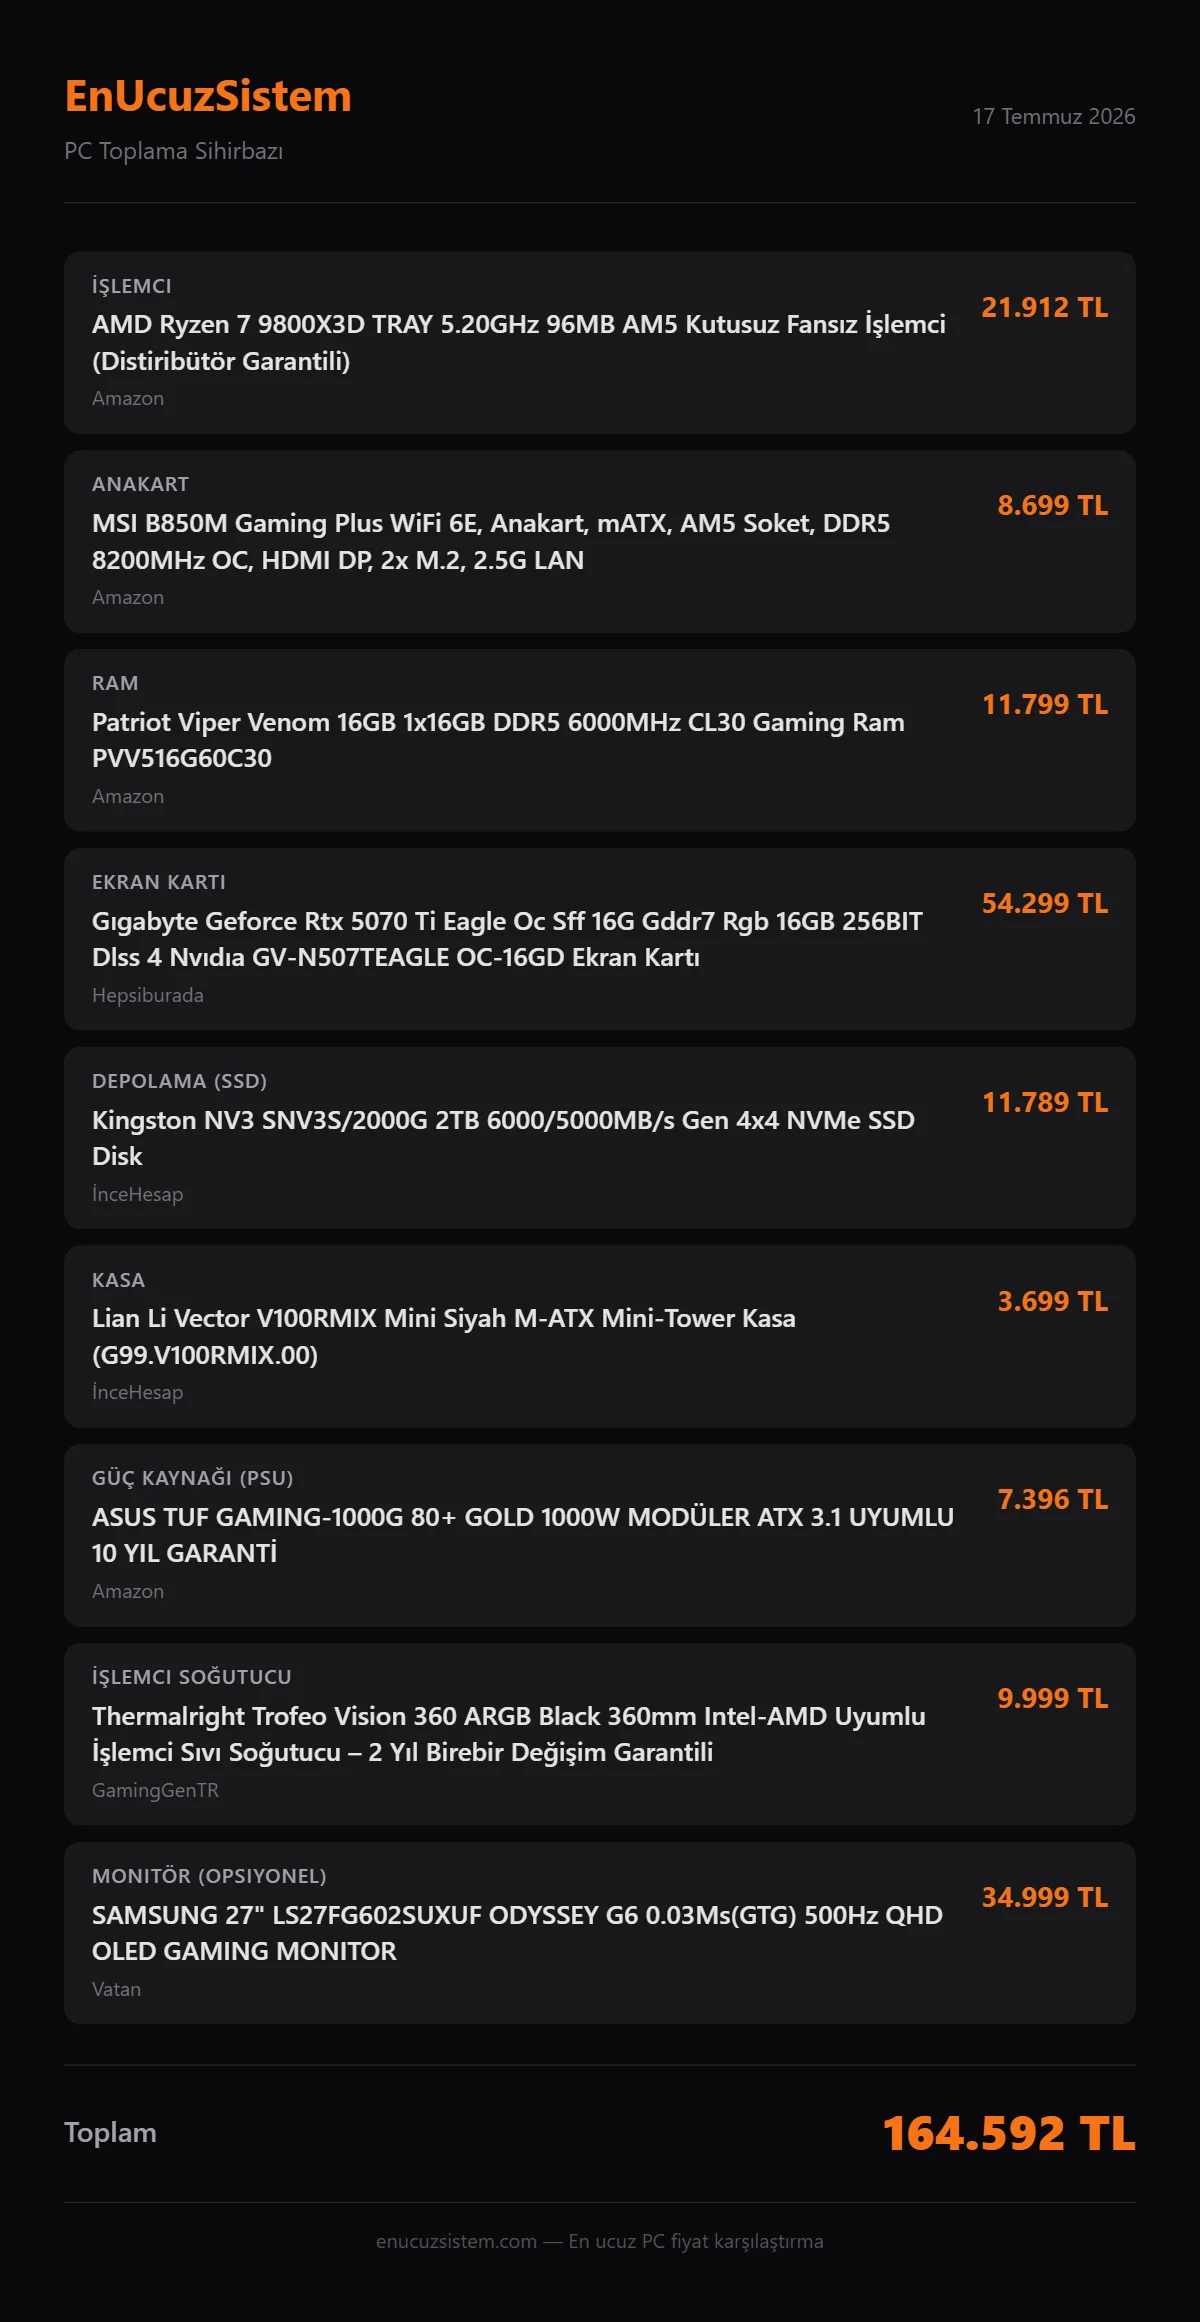Open Samsung Odyssey G6 OLED monitor listing
The image size is (1200, 2322).
[517, 1933]
